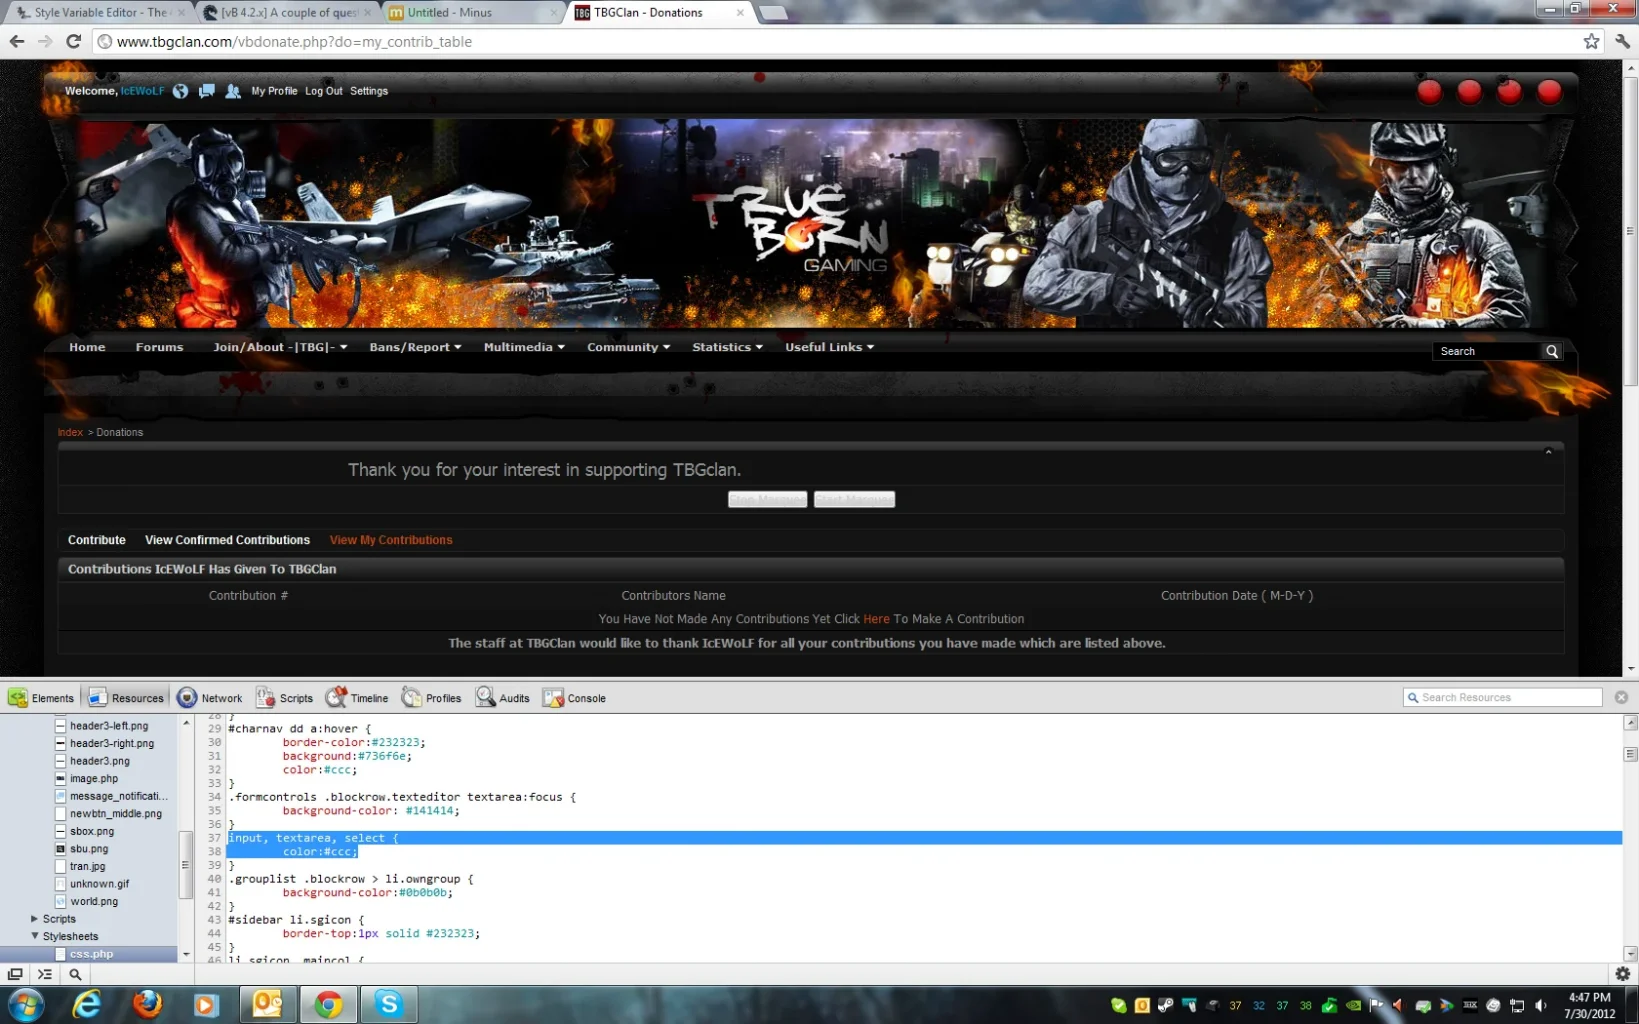Open Multimedia dropdown menu
Image resolution: width=1639 pixels, height=1024 pixels.
(524, 347)
